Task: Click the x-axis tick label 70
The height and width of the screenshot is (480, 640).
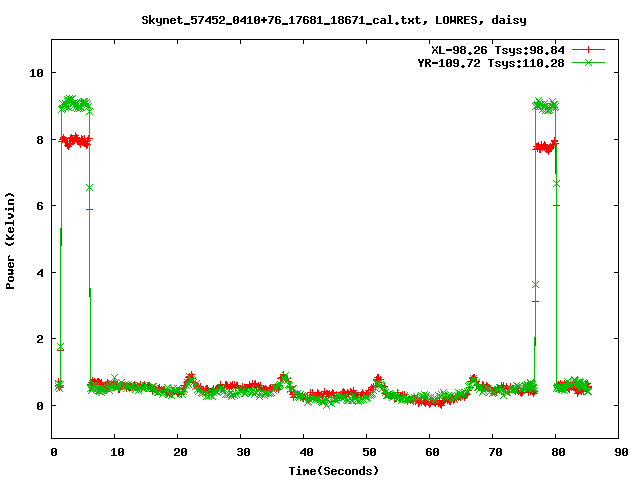Action: (x=495, y=452)
